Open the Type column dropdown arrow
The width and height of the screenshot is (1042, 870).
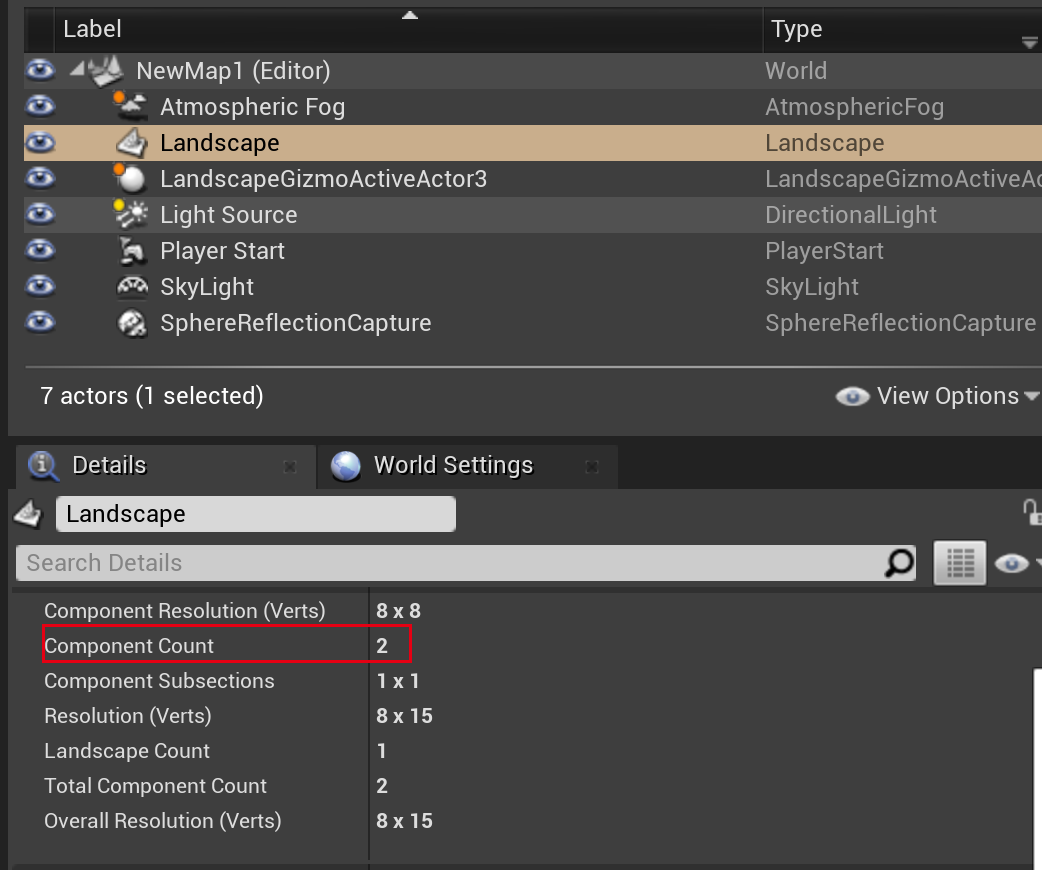[1029, 43]
